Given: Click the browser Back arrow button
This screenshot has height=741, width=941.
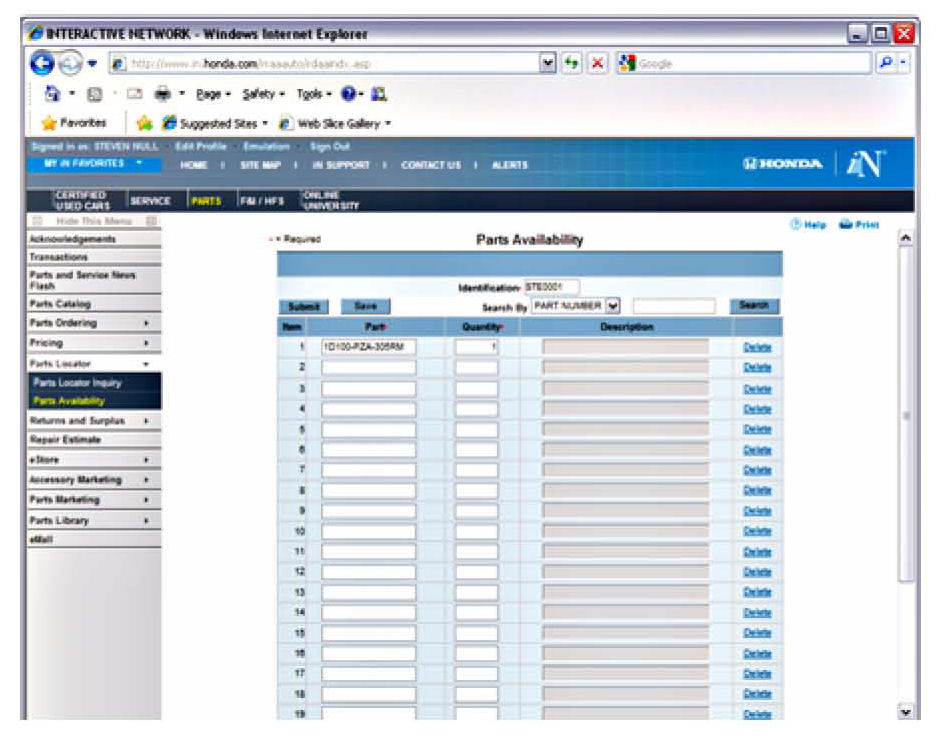Looking at the screenshot, I should click(42, 64).
